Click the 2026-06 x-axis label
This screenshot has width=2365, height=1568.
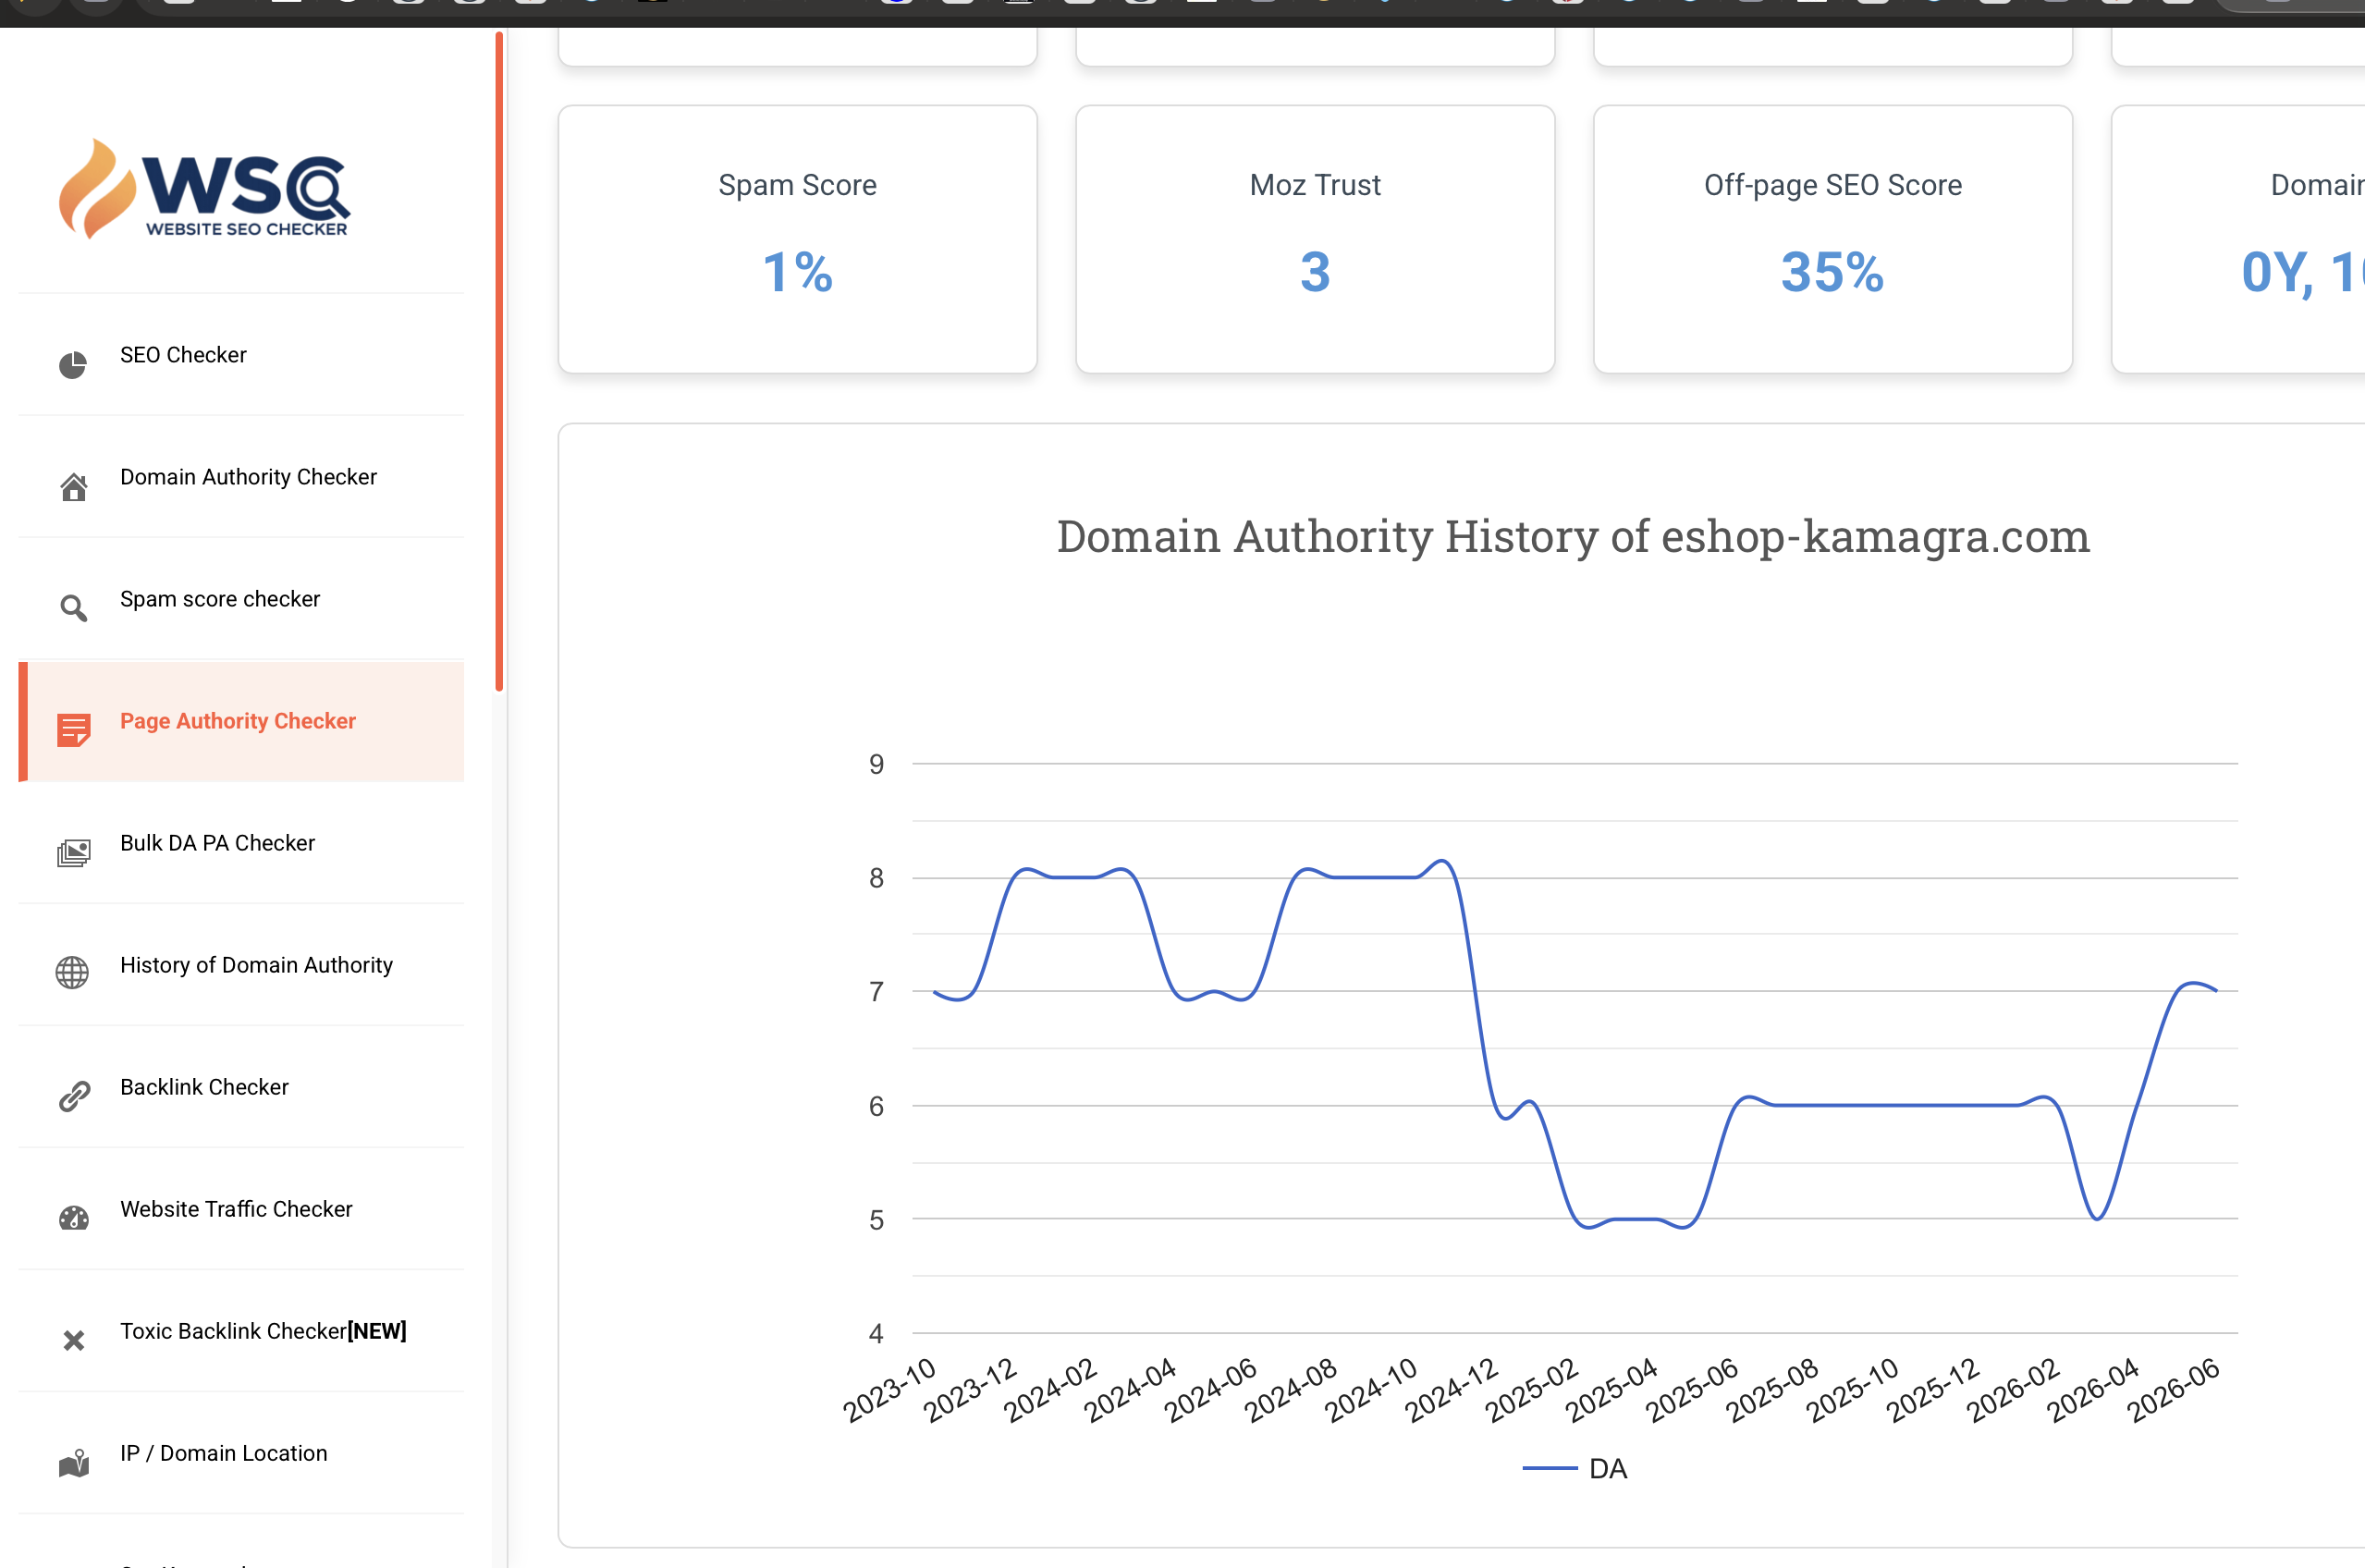point(2173,1389)
